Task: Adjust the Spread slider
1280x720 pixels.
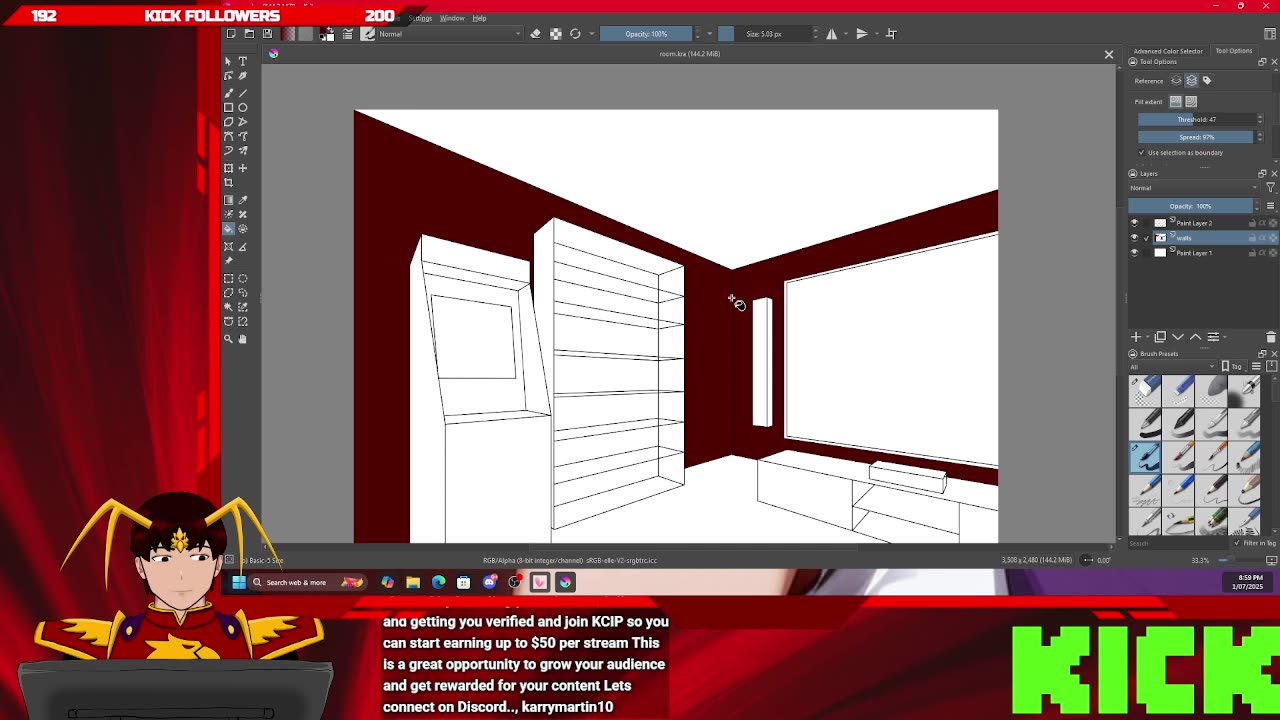Action: click(1196, 137)
